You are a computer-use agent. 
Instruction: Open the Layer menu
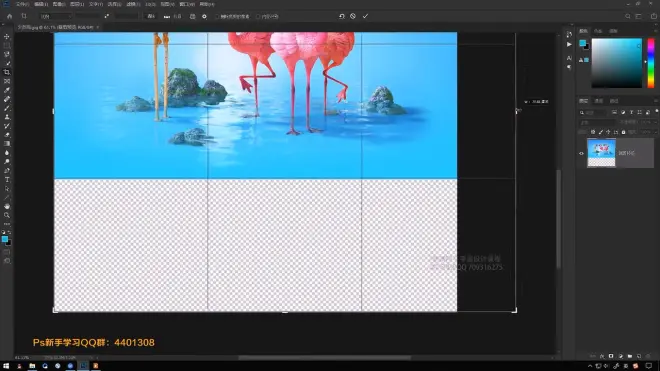pyautogui.click(x=77, y=4)
